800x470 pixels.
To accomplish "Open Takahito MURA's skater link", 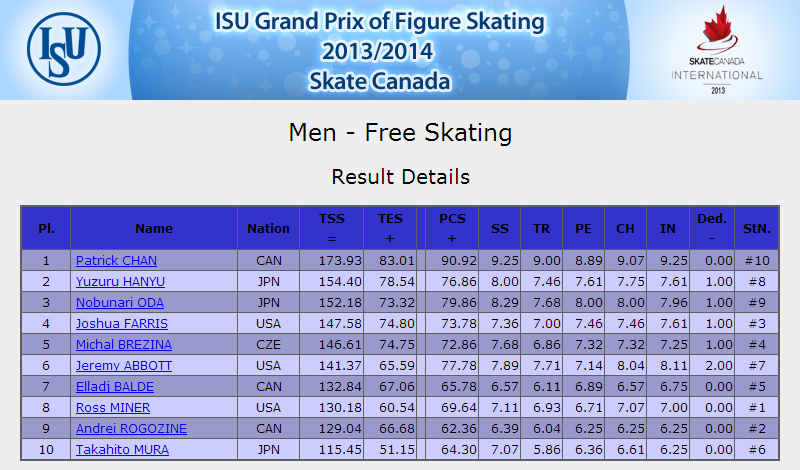I will 122,449.
